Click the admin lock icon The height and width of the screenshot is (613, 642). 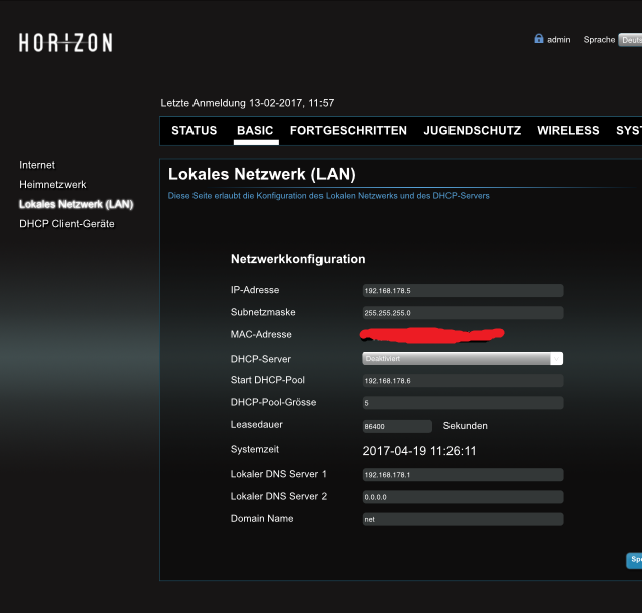click(x=539, y=39)
